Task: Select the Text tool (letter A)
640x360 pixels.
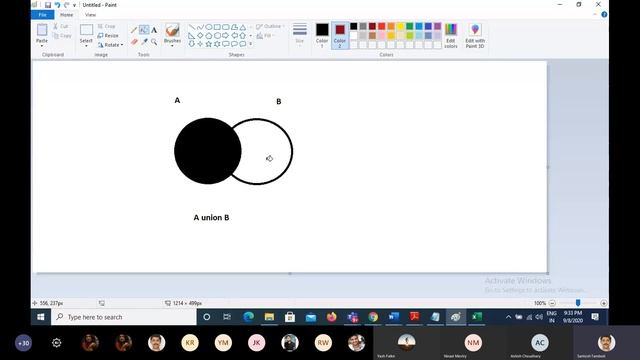Action: 154,30
